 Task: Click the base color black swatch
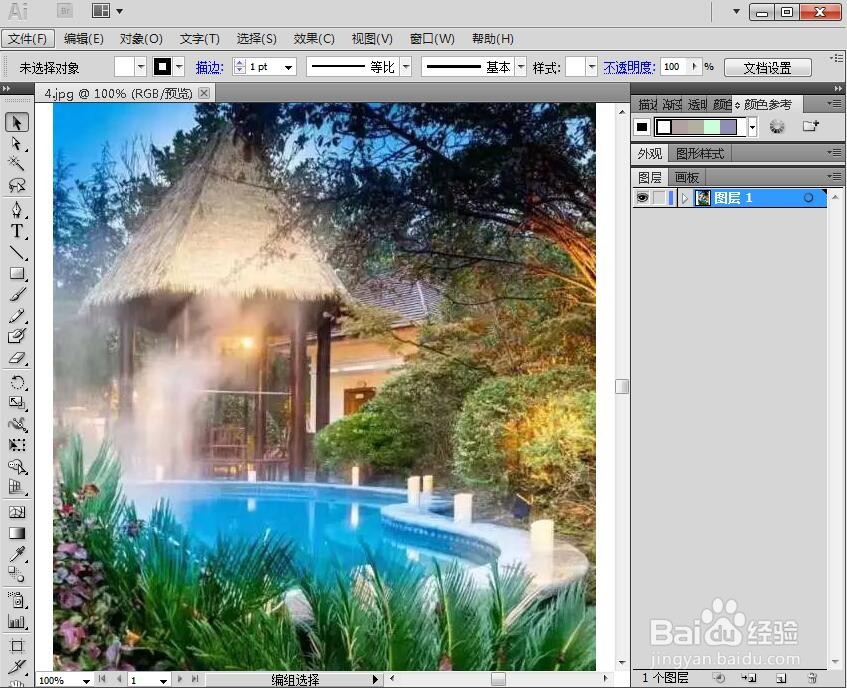point(642,127)
